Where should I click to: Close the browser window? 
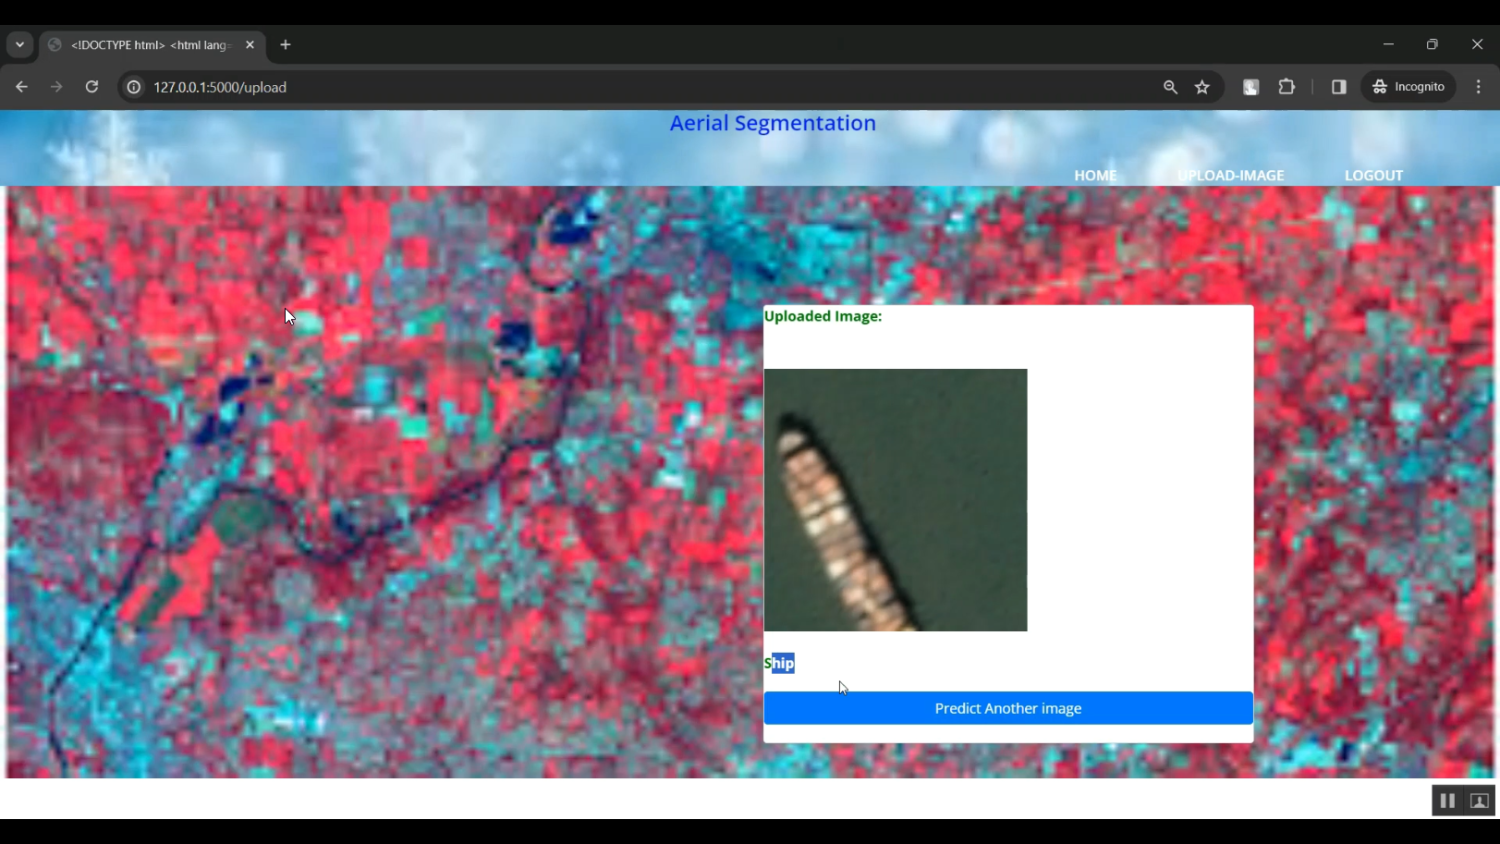click(x=1477, y=45)
